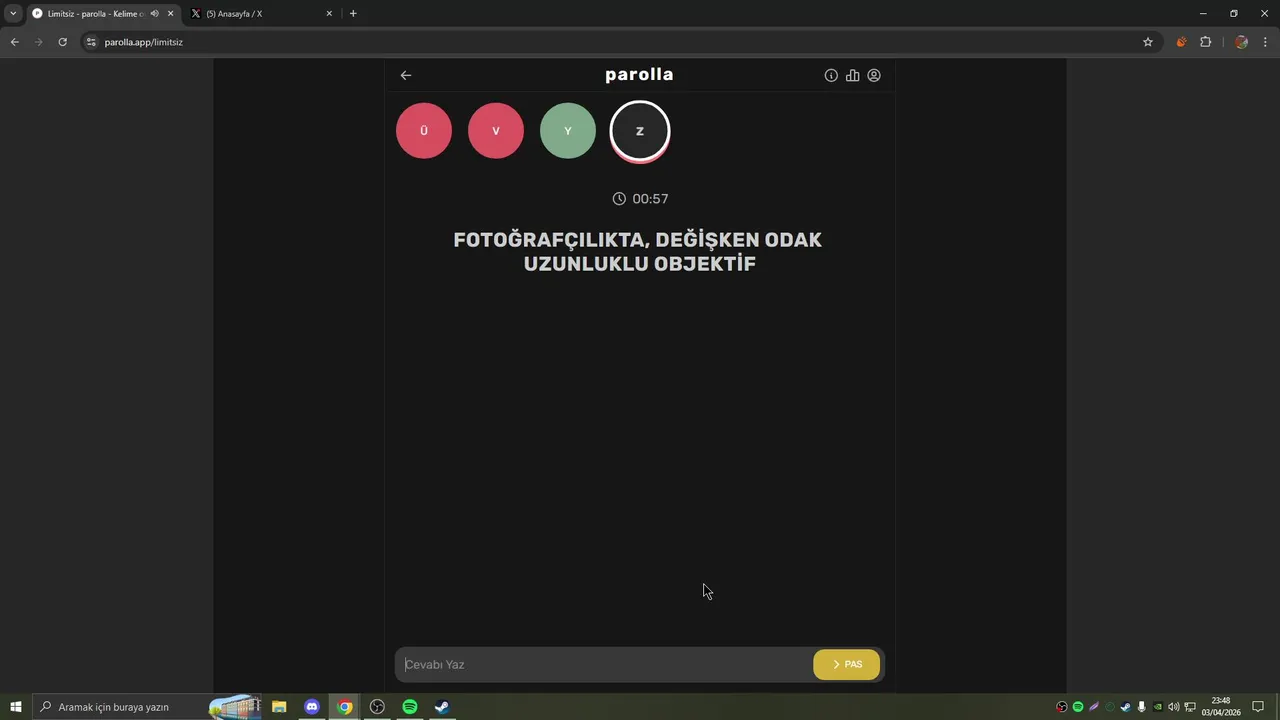The width and height of the screenshot is (1280, 720).
Task: Click browser forward button
Action: pyautogui.click(x=39, y=42)
